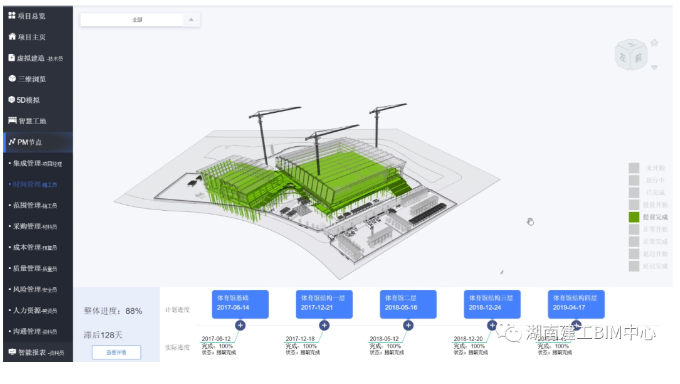Select the 体育馆结构一层 2017-12-21 milestone card
This screenshot has height=384, width=680.
tap(324, 304)
